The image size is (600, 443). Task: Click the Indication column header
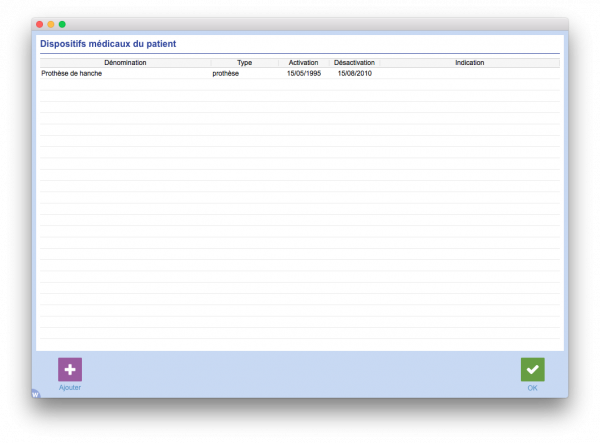[470, 62]
